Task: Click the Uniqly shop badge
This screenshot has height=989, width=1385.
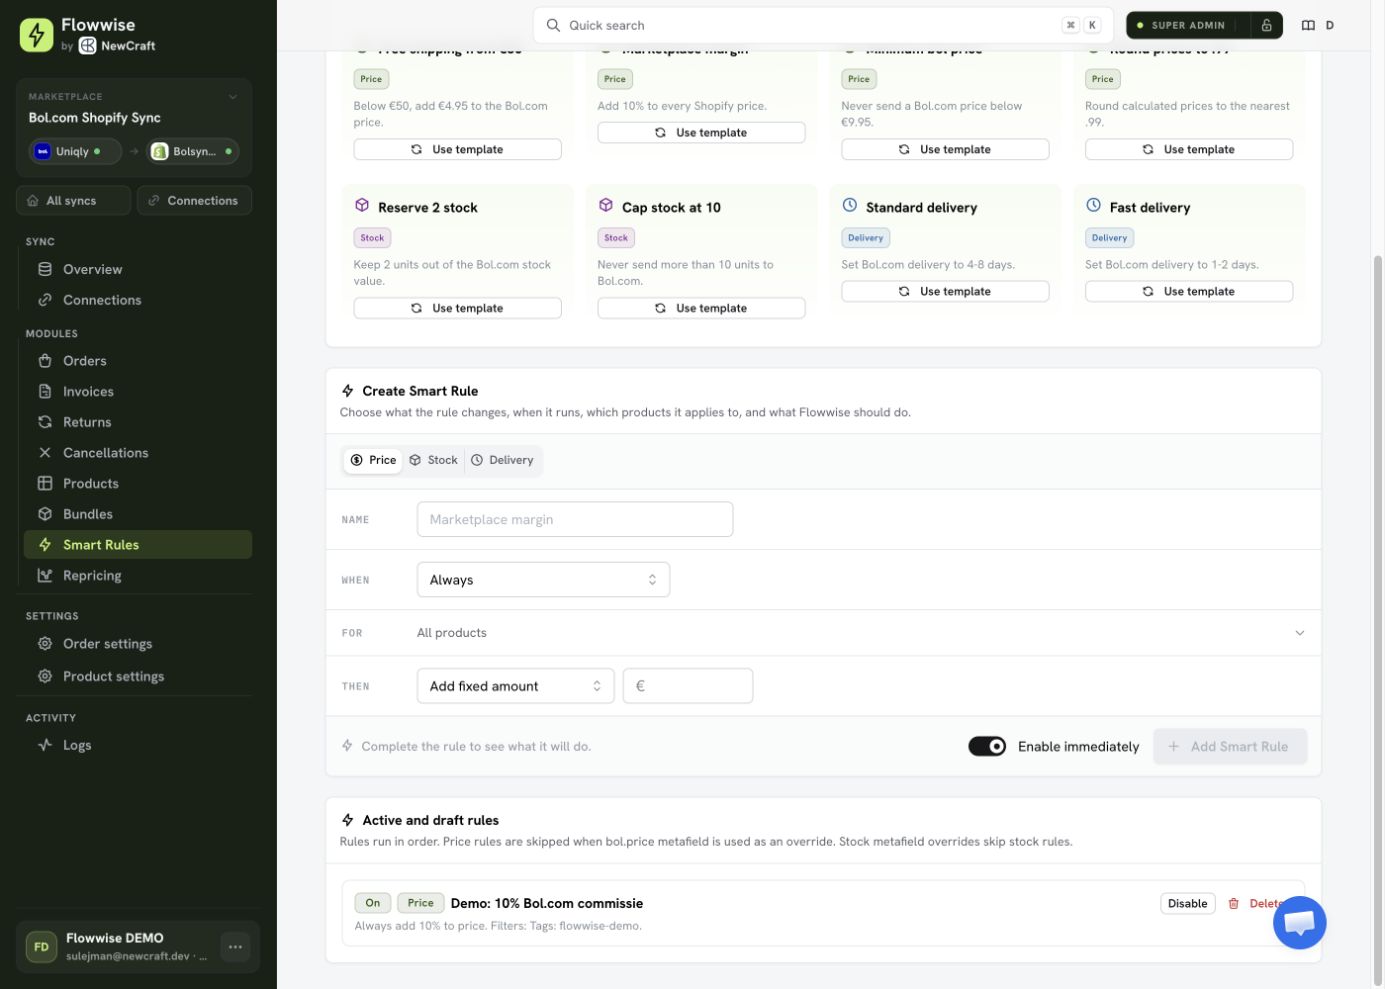Action: [x=75, y=151]
